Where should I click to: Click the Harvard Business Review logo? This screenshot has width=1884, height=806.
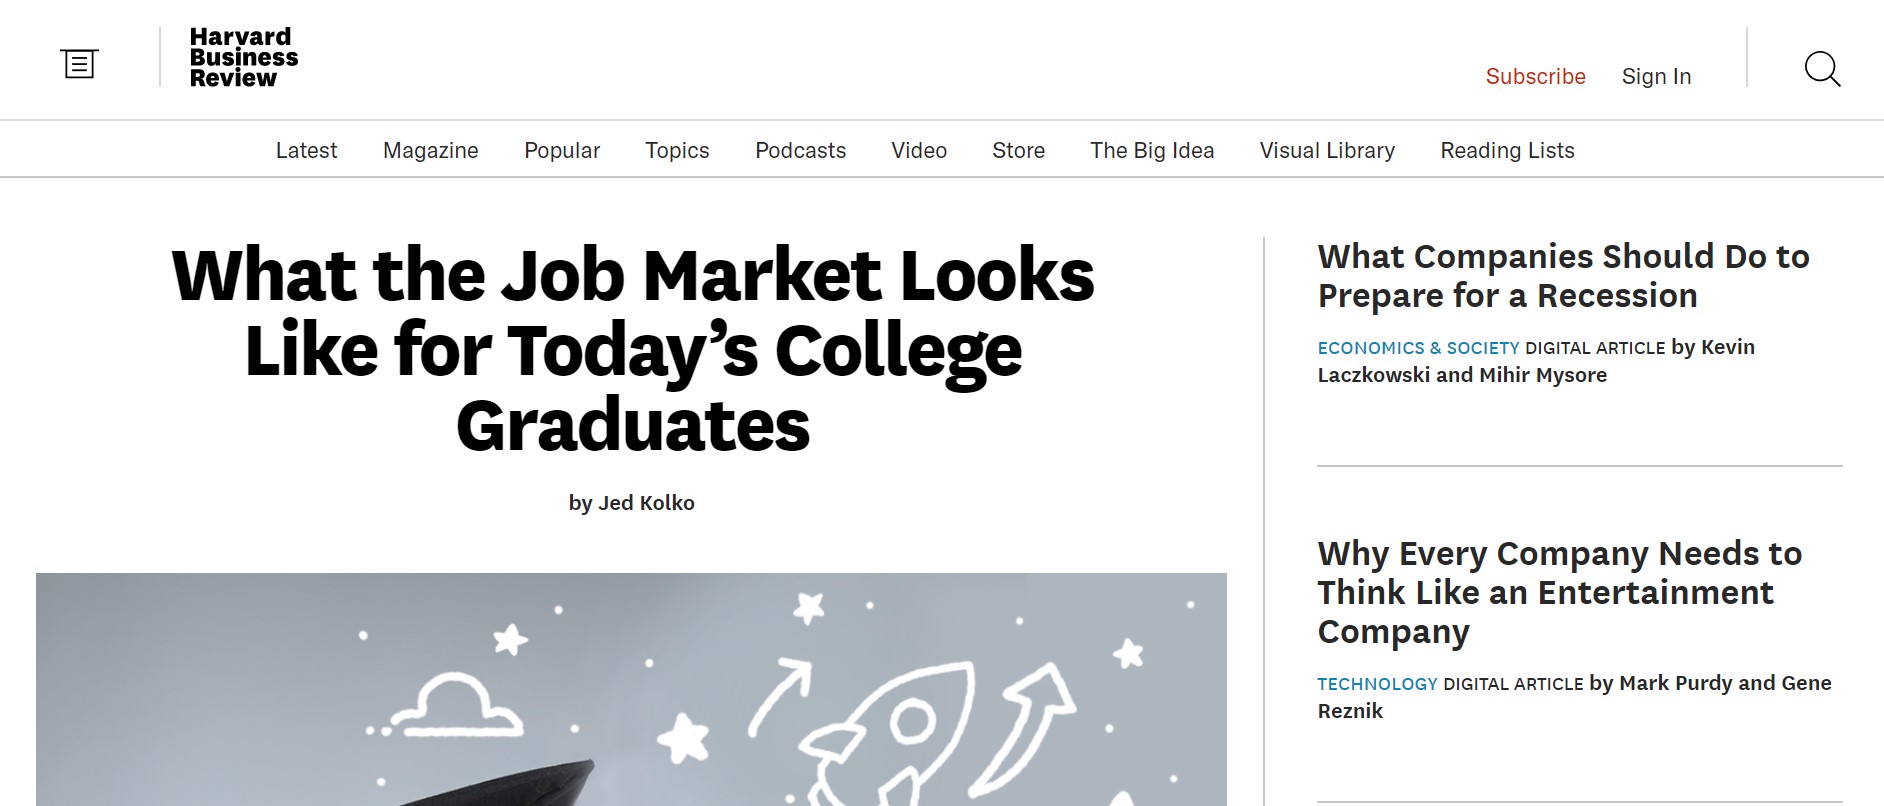(243, 58)
